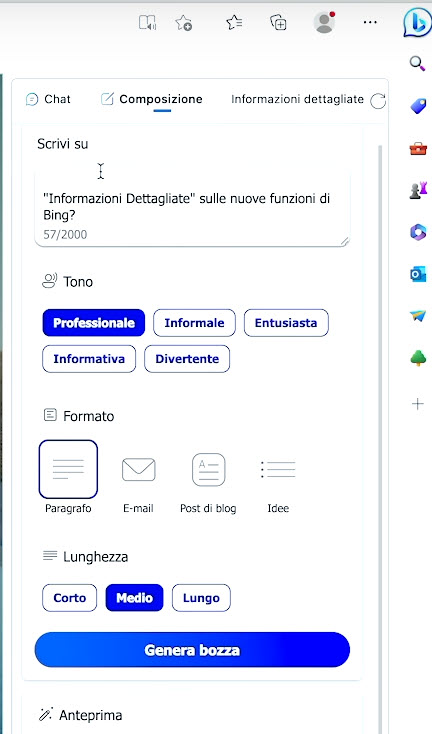The height and width of the screenshot is (734, 432).
Task: Open the Games chess pieces sidebar icon
Action: pos(418,190)
